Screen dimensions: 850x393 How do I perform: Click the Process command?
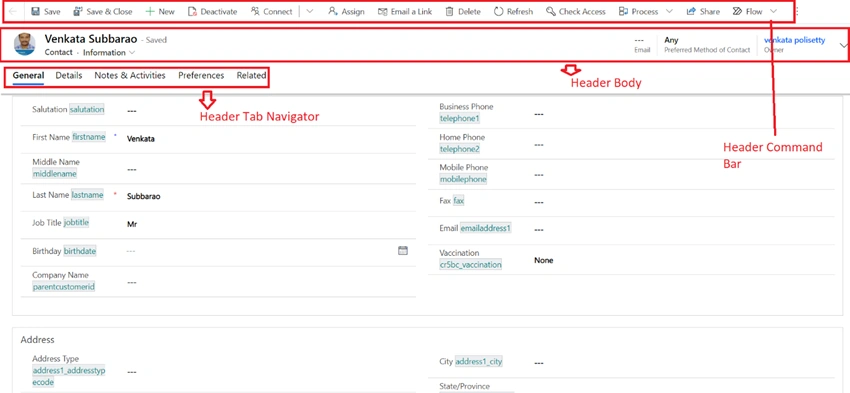coord(639,11)
